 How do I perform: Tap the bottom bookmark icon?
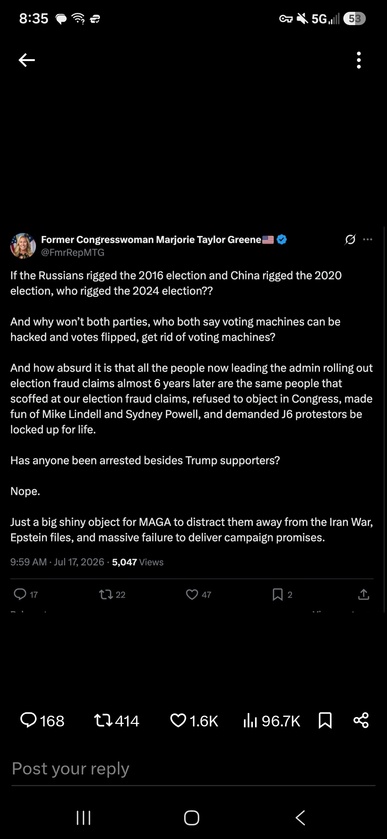pos(325,721)
